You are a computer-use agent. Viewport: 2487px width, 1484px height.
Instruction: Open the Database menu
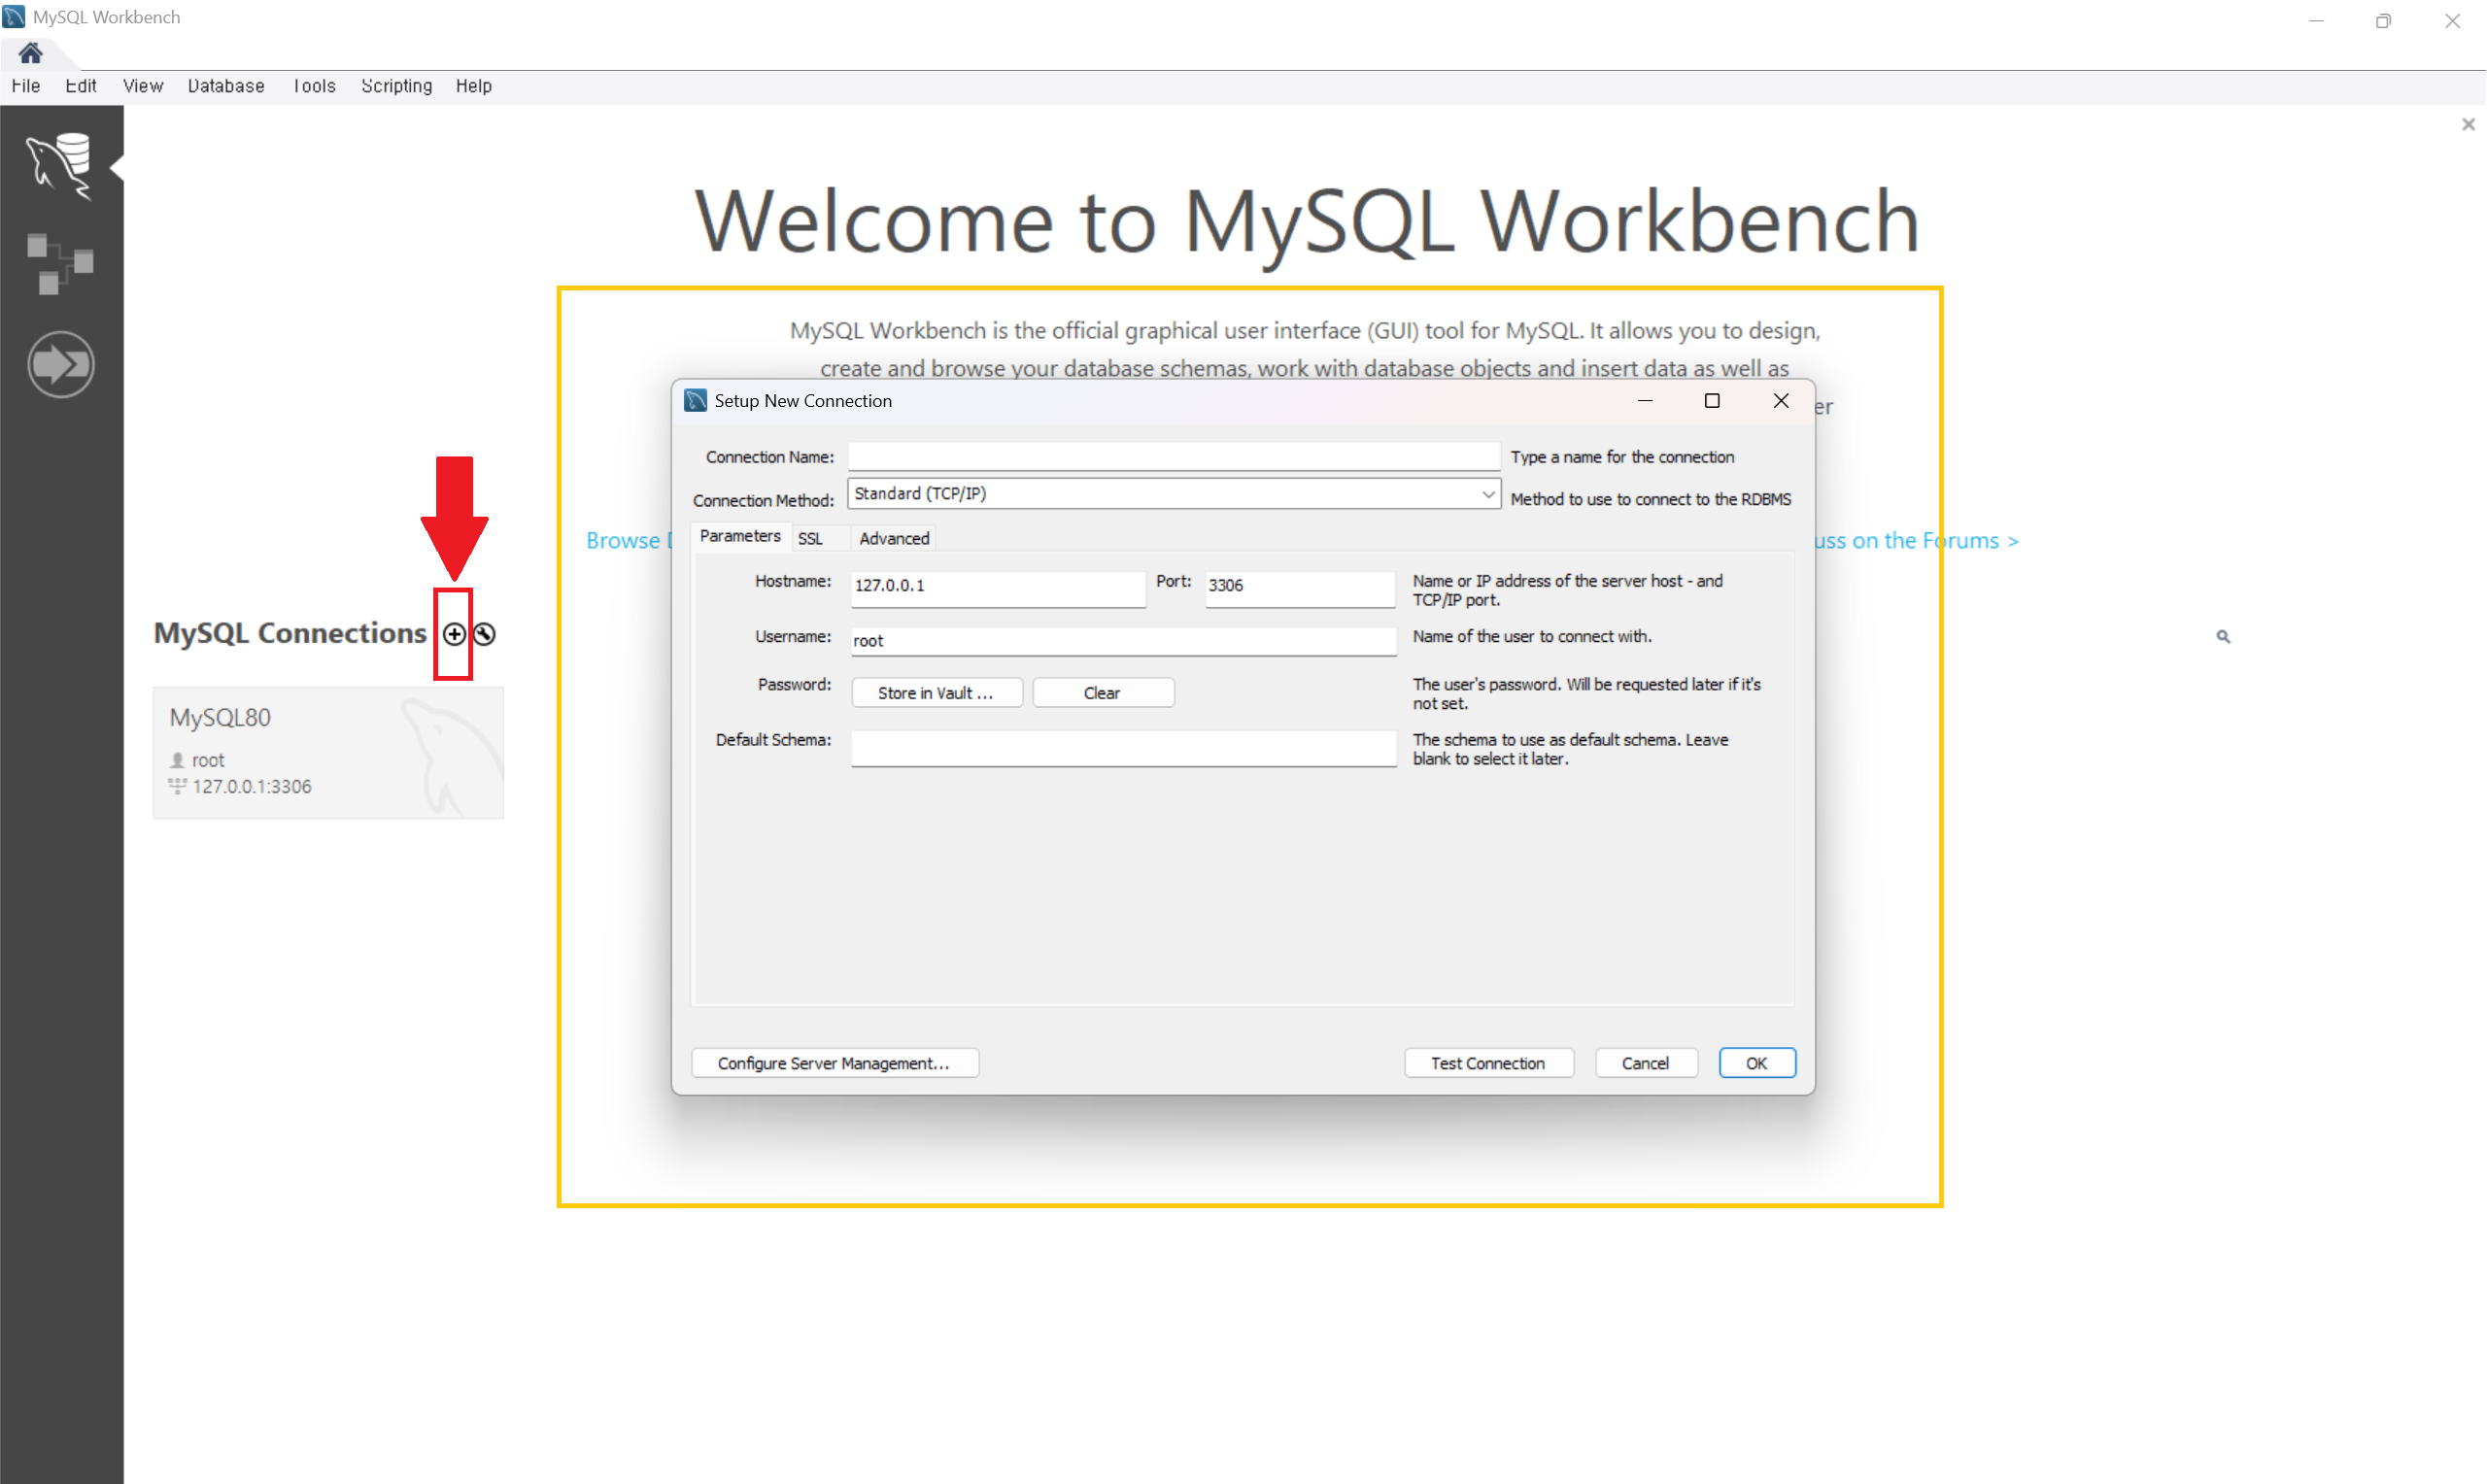pyautogui.click(x=226, y=86)
